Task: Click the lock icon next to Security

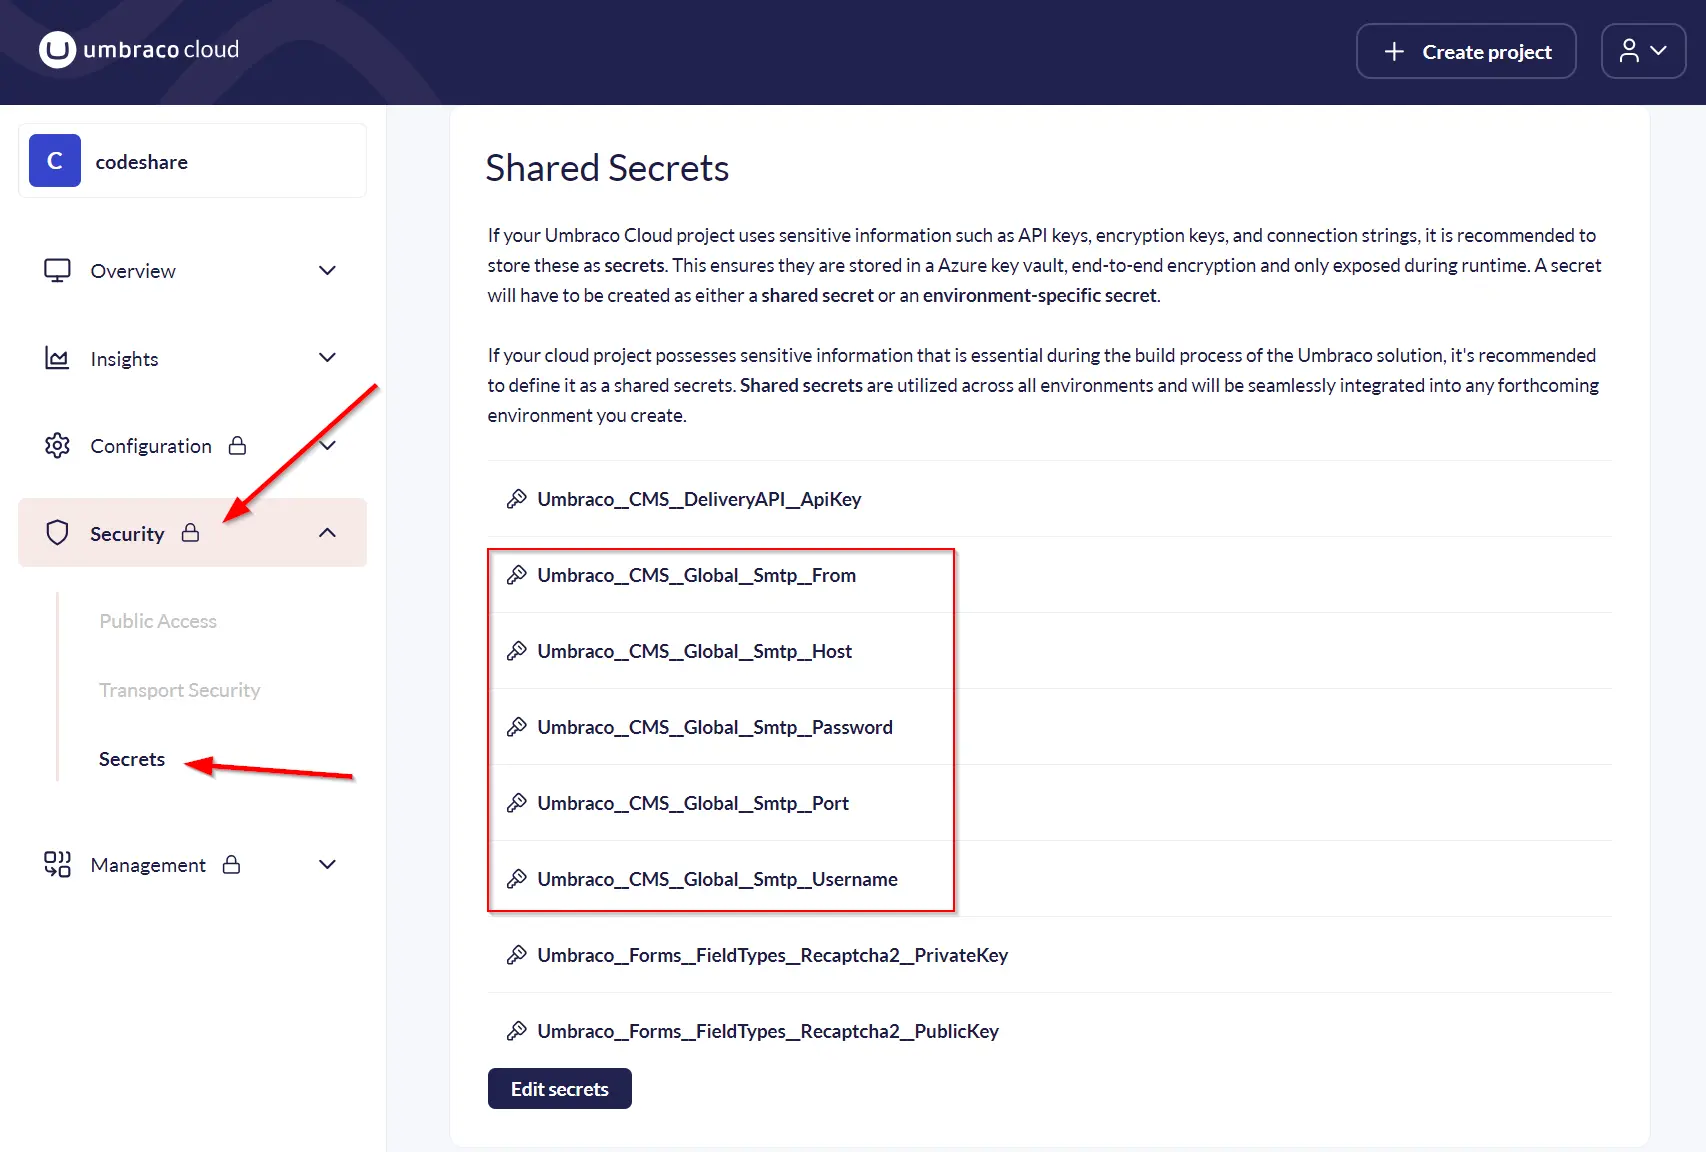Action: pos(190,533)
